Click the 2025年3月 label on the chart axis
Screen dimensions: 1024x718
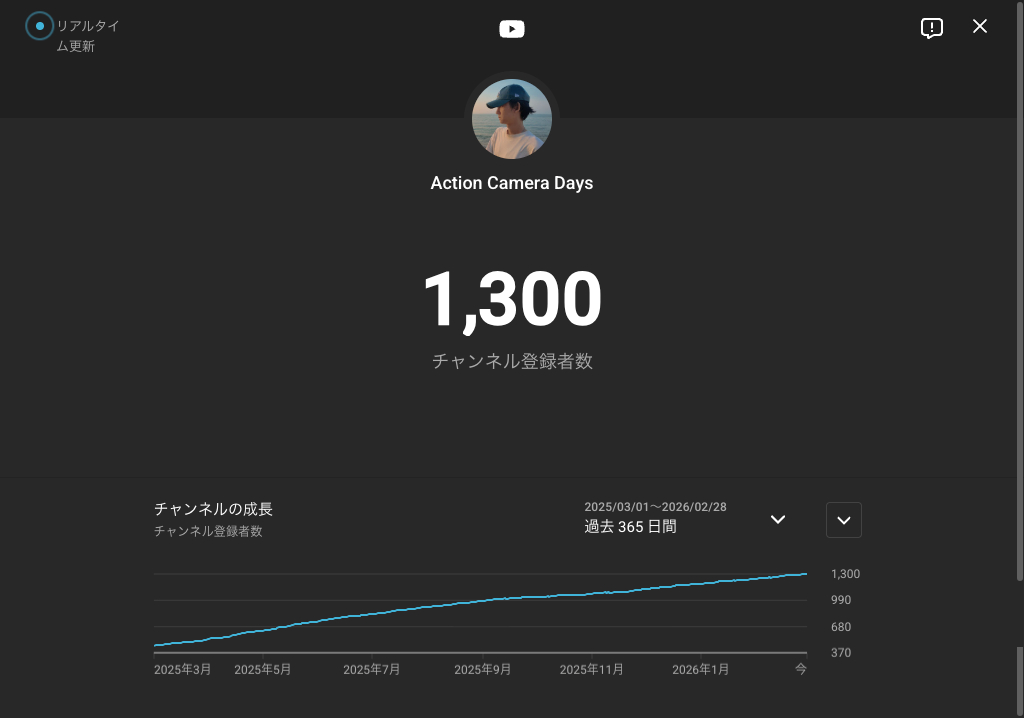click(183, 669)
